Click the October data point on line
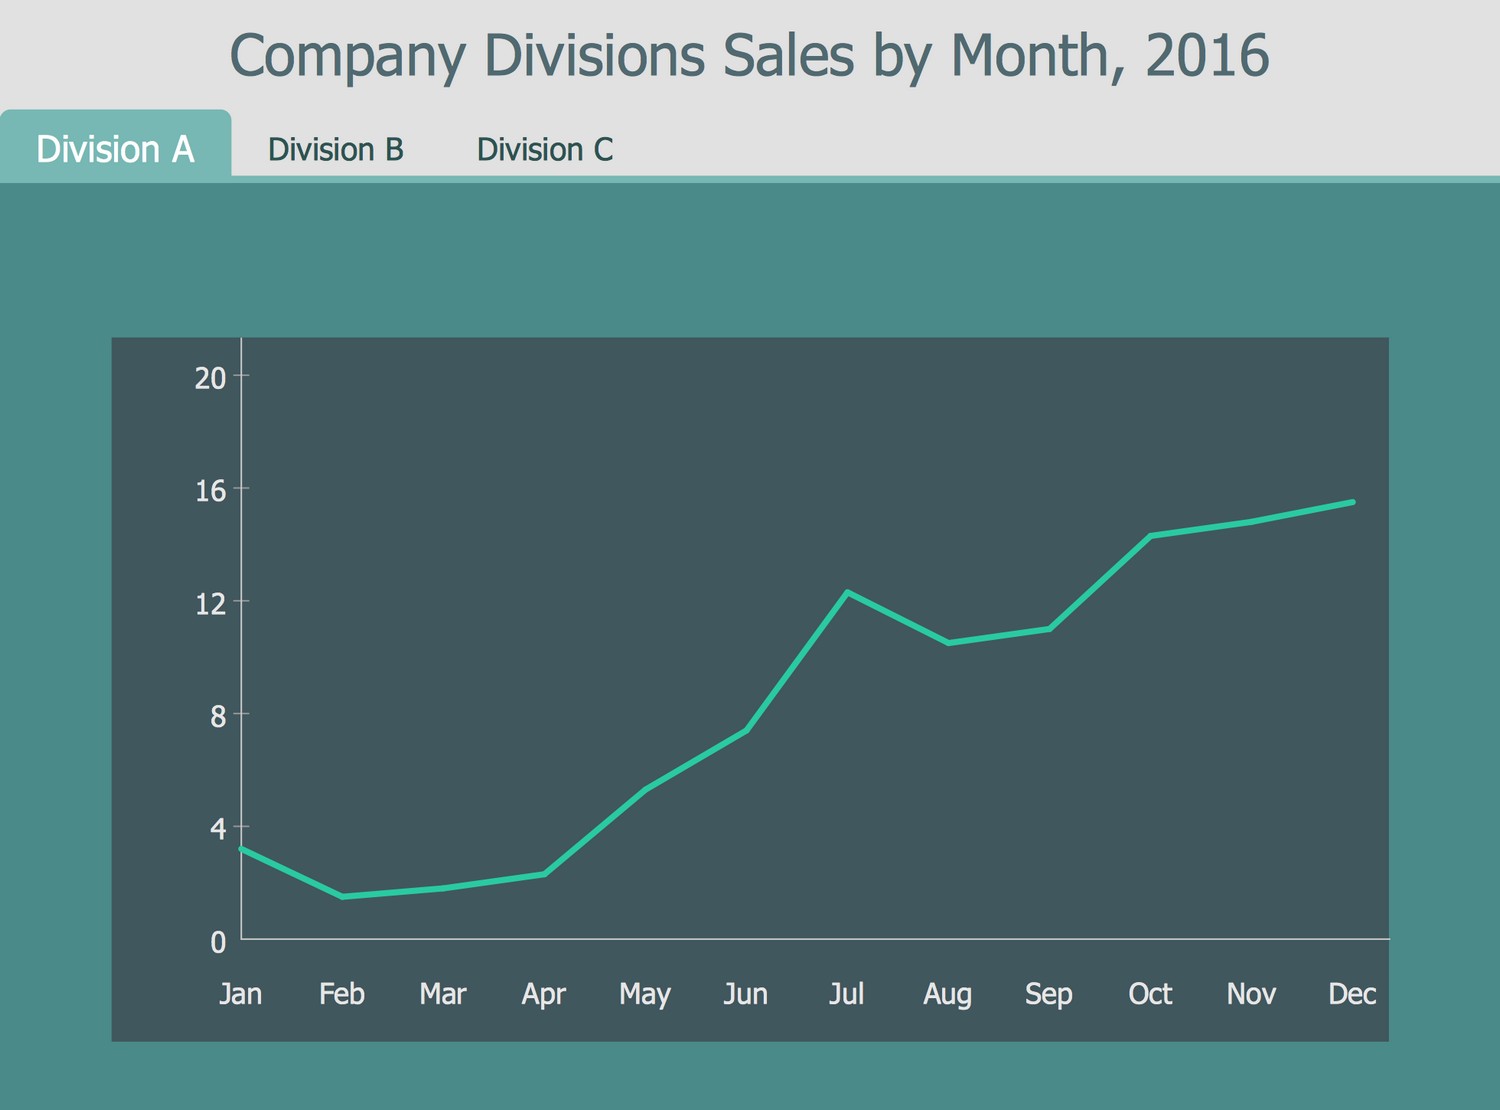Screen dimensions: 1500x1110 1151,536
